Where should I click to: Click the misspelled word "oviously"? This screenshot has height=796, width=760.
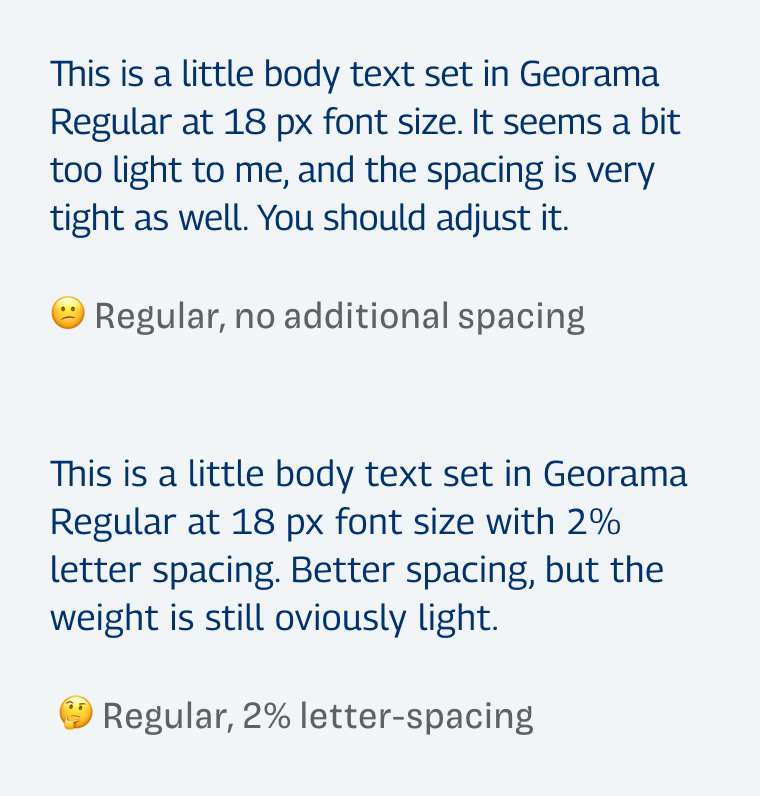click(x=341, y=619)
